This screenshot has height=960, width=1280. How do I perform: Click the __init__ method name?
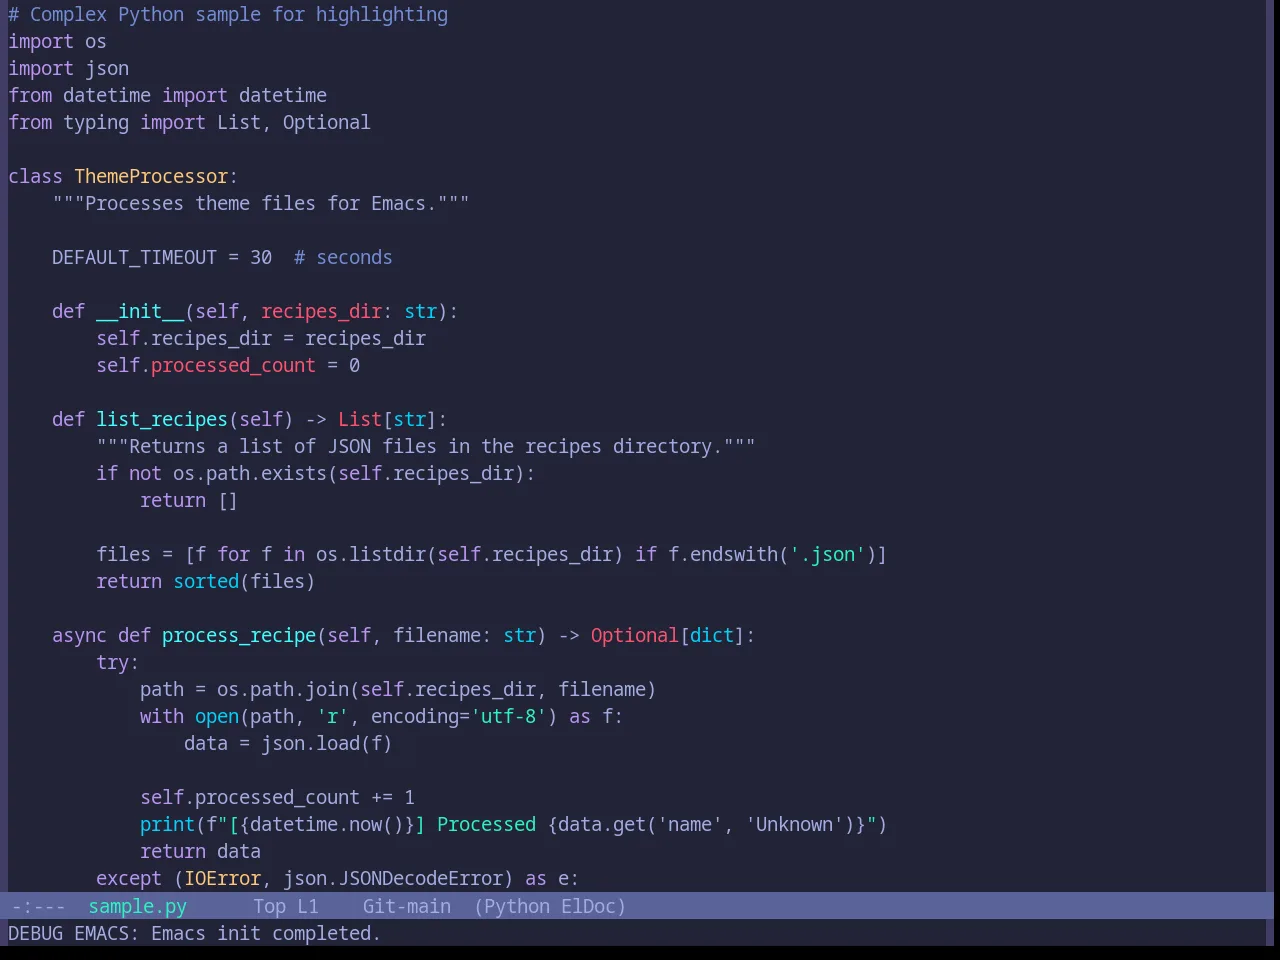pyautogui.click(x=140, y=311)
